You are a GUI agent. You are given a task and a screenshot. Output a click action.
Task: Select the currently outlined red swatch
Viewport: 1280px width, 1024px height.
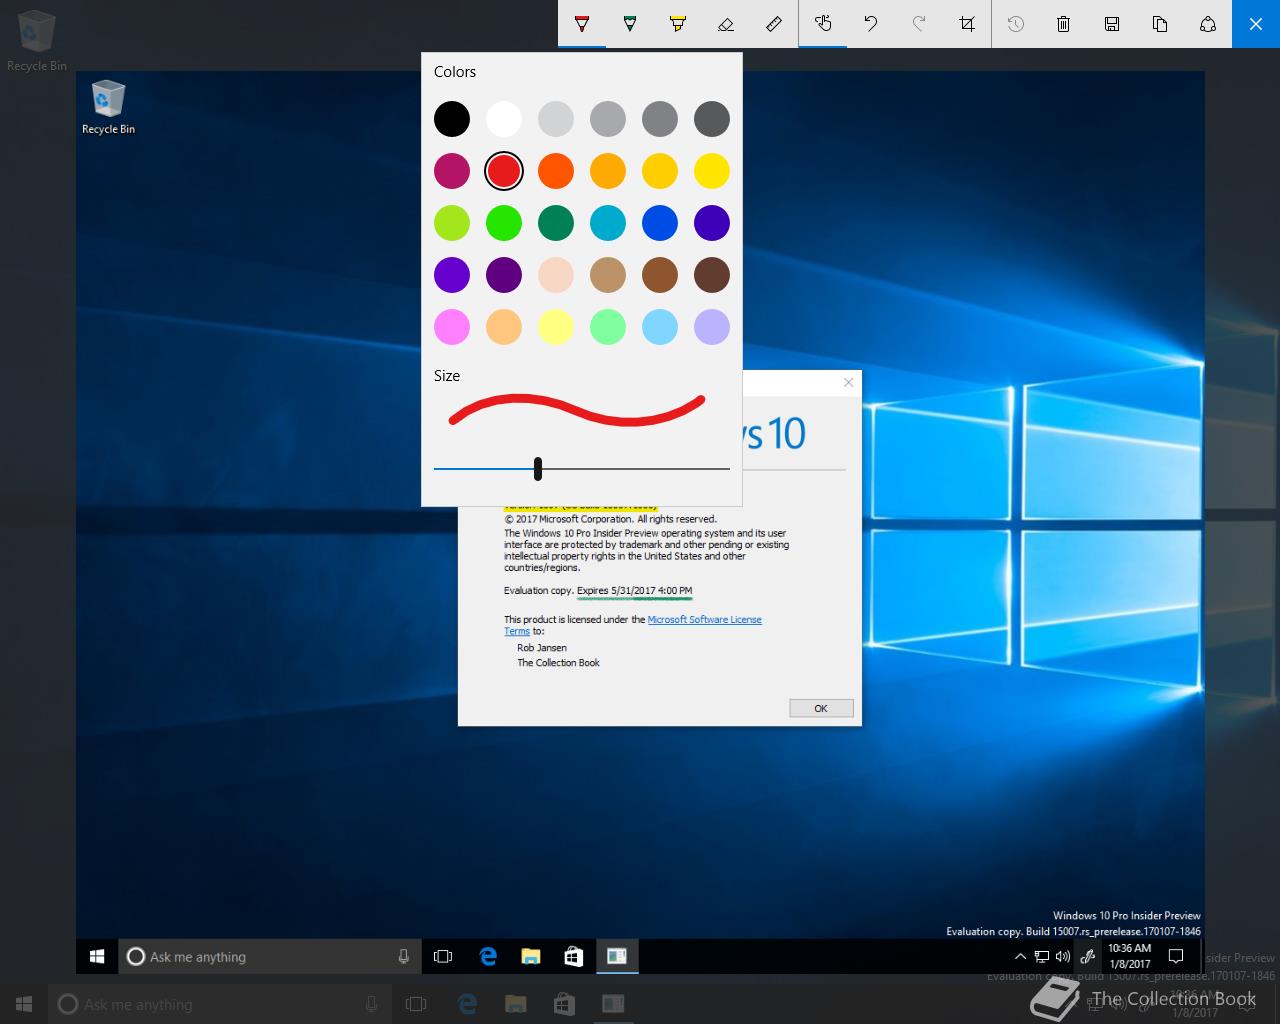(504, 171)
